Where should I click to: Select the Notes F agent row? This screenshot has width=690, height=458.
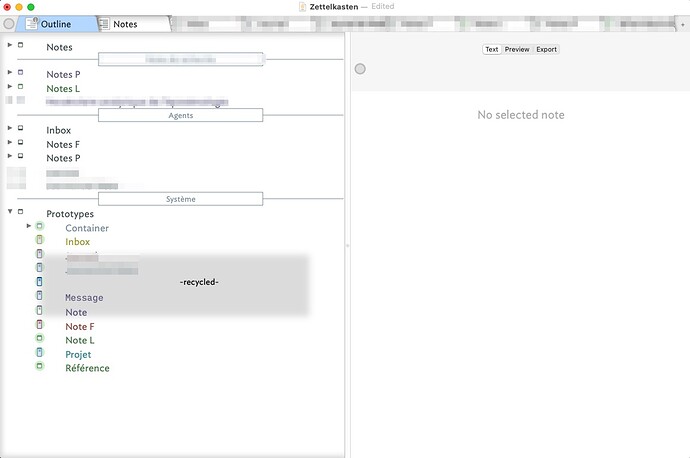[63, 144]
